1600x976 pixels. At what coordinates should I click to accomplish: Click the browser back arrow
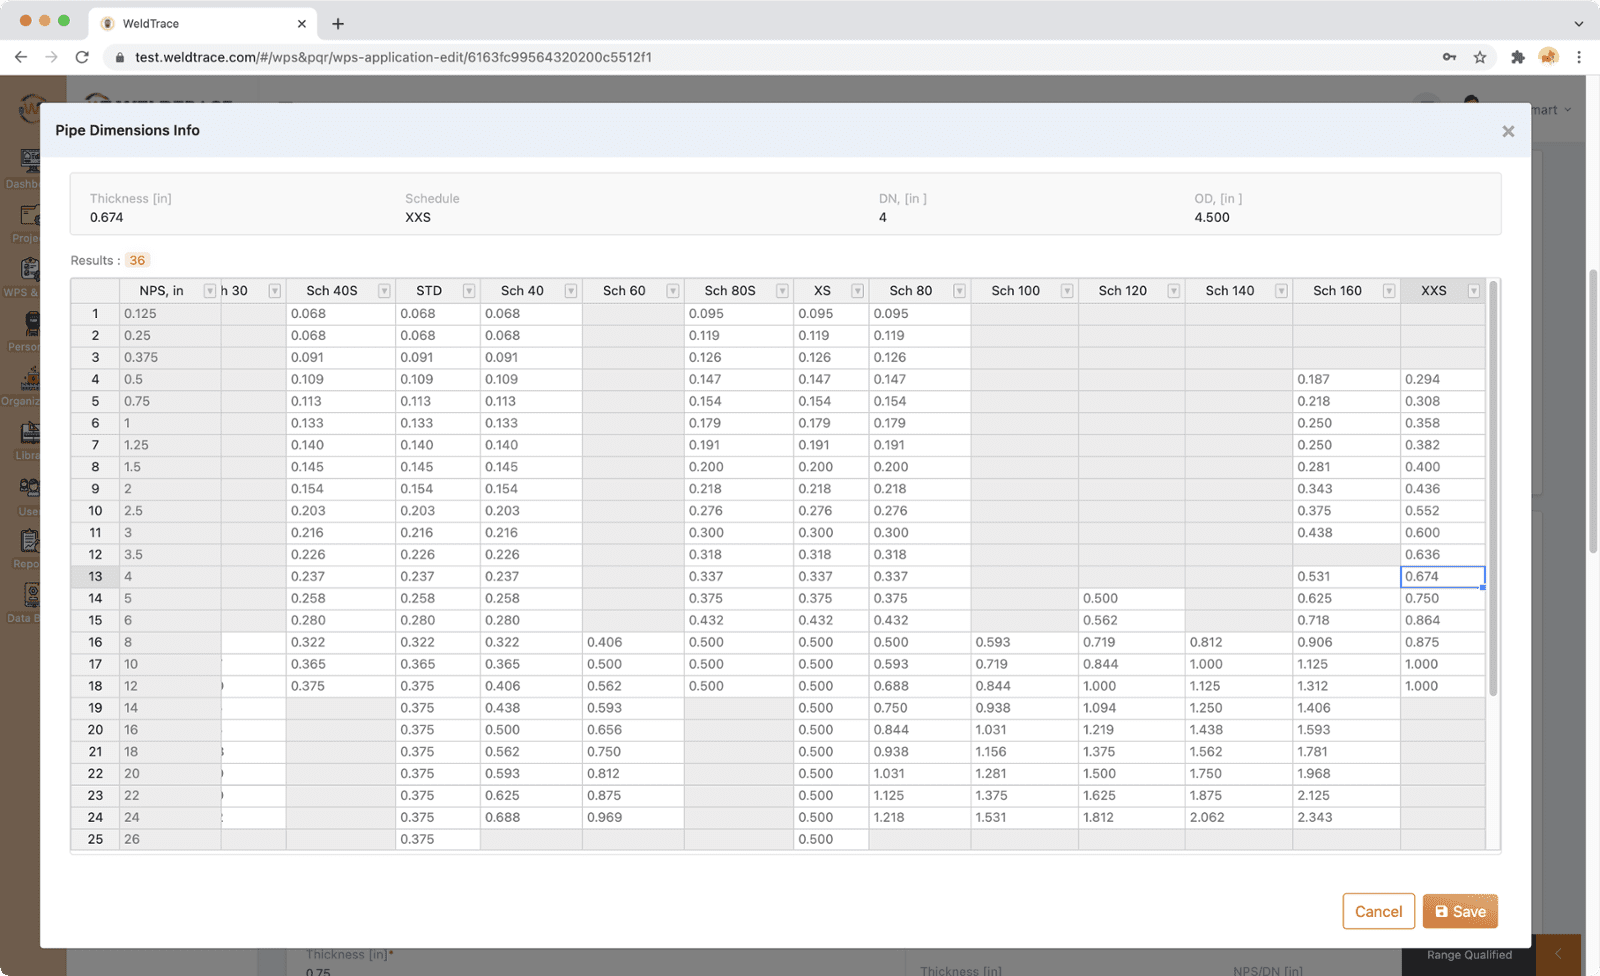click(x=21, y=57)
